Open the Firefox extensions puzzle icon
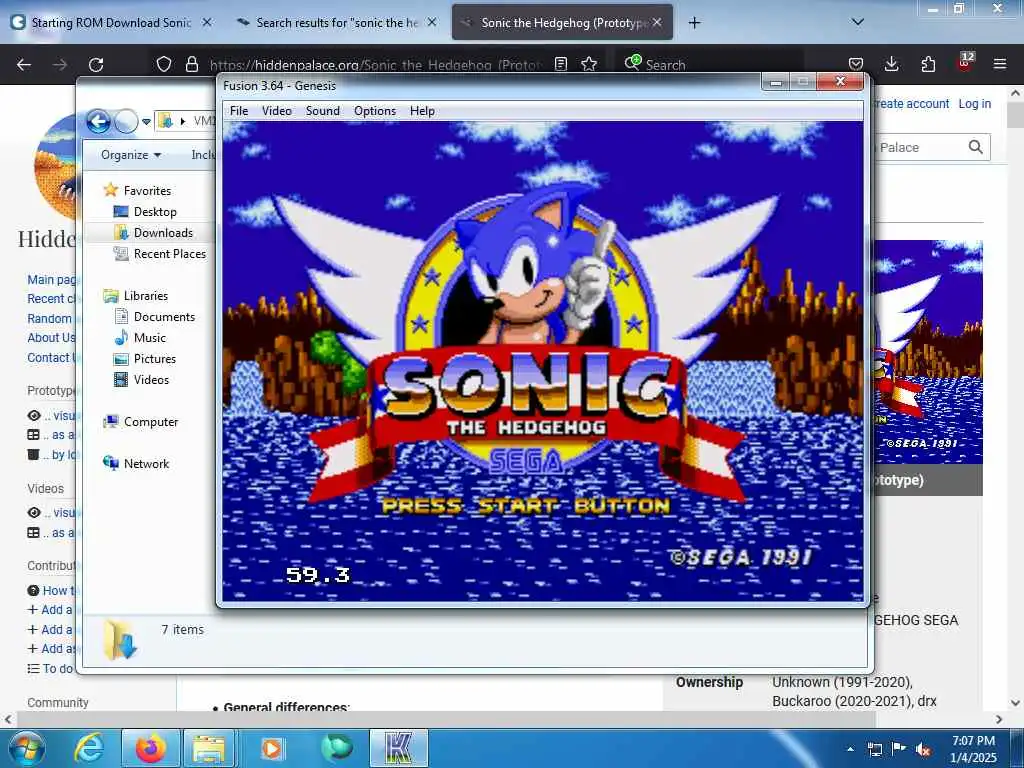The height and width of the screenshot is (768, 1024). tap(928, 64)
